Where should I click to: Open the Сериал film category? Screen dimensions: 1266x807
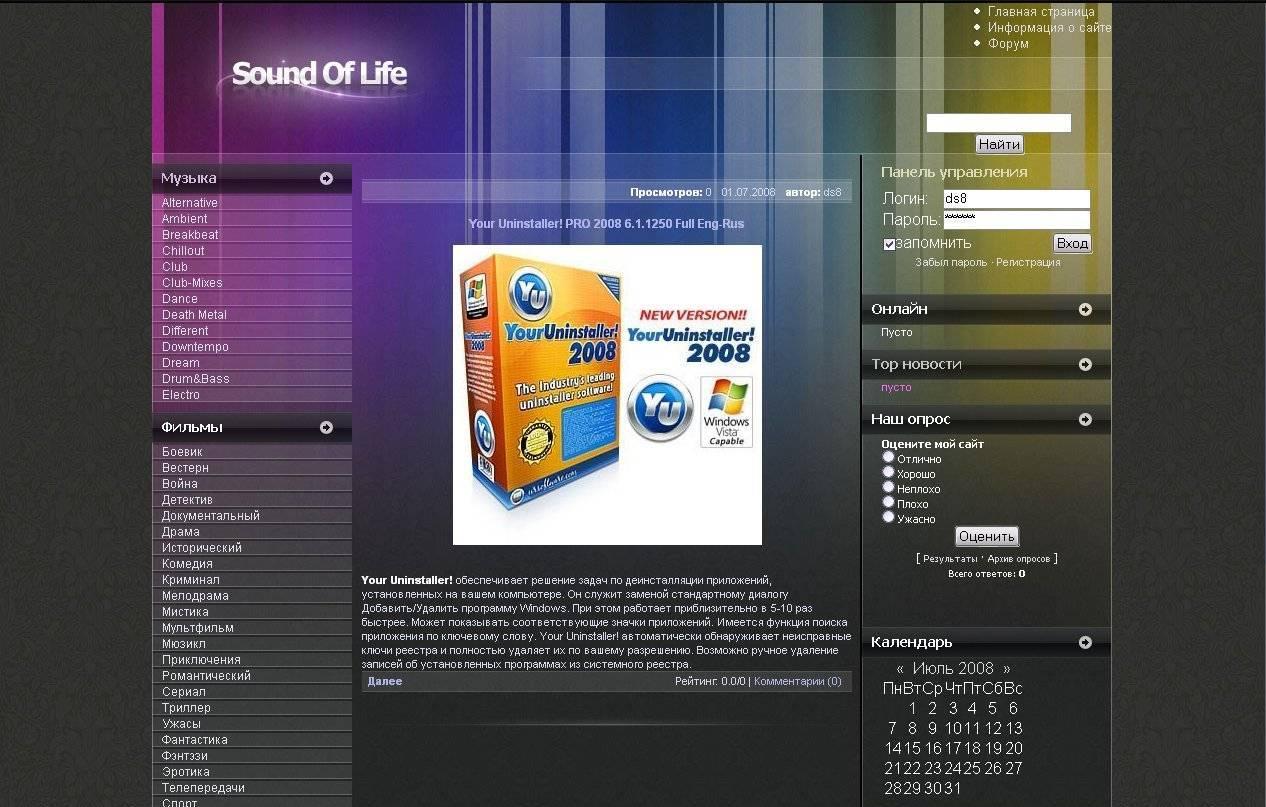(184, 692)
